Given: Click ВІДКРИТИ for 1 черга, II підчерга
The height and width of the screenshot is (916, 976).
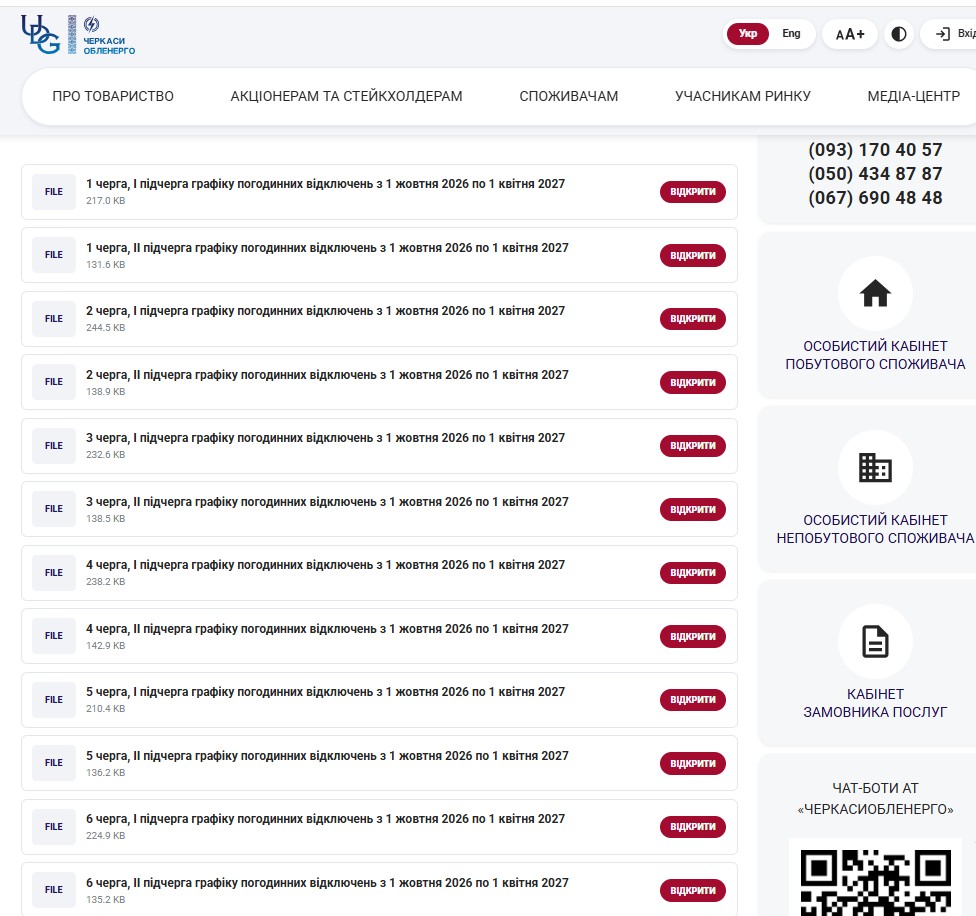Looking at the screenshot, I should 693,255.
